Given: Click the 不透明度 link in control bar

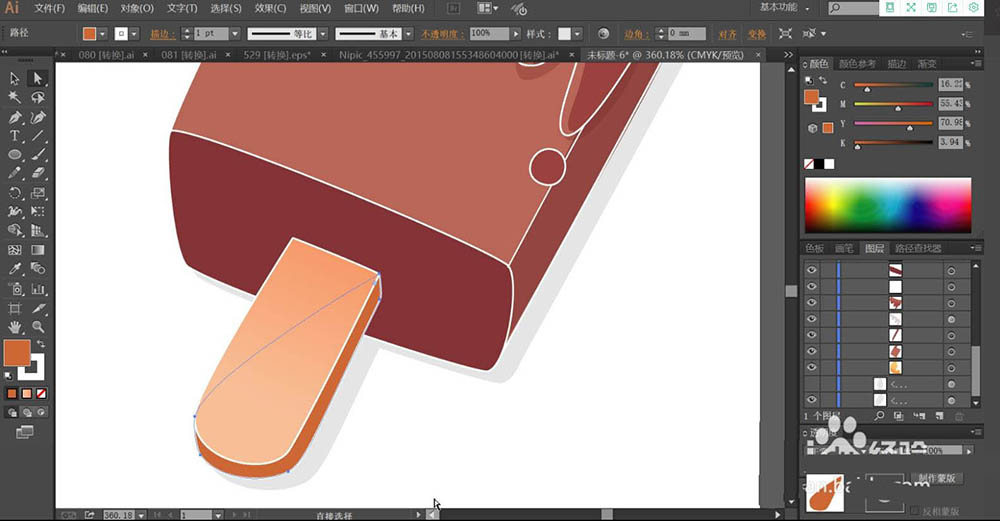Looking at the screenshot, I should click(x=443, y=34).
